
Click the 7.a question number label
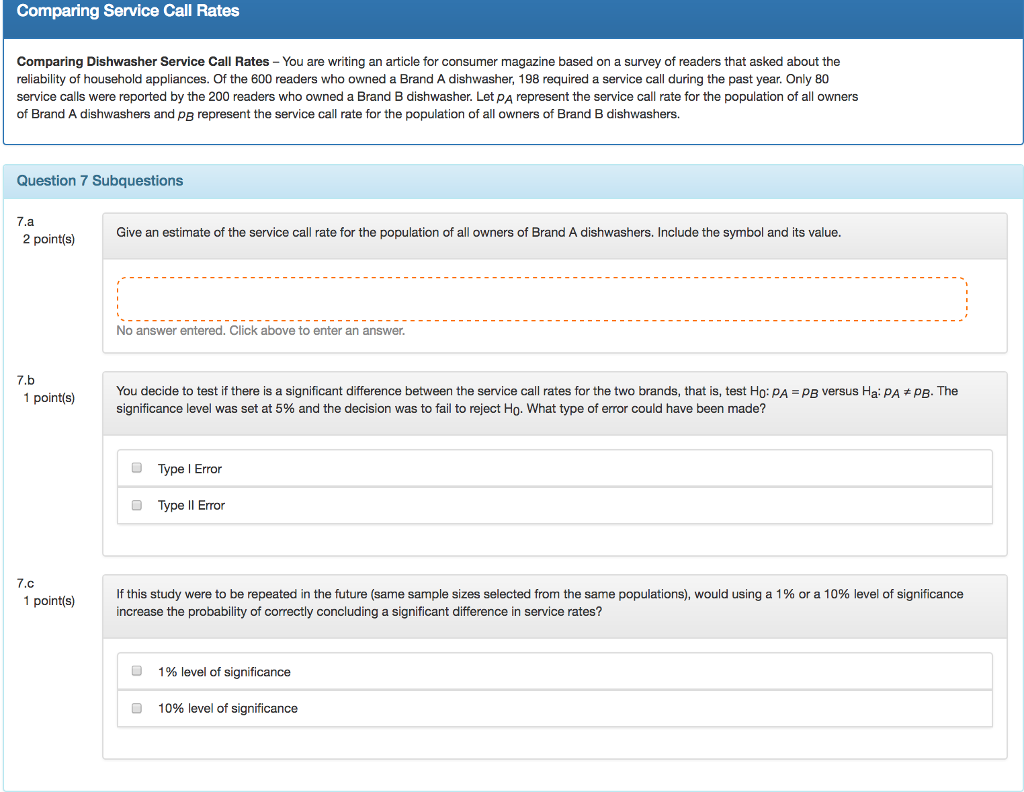[25, 220]
